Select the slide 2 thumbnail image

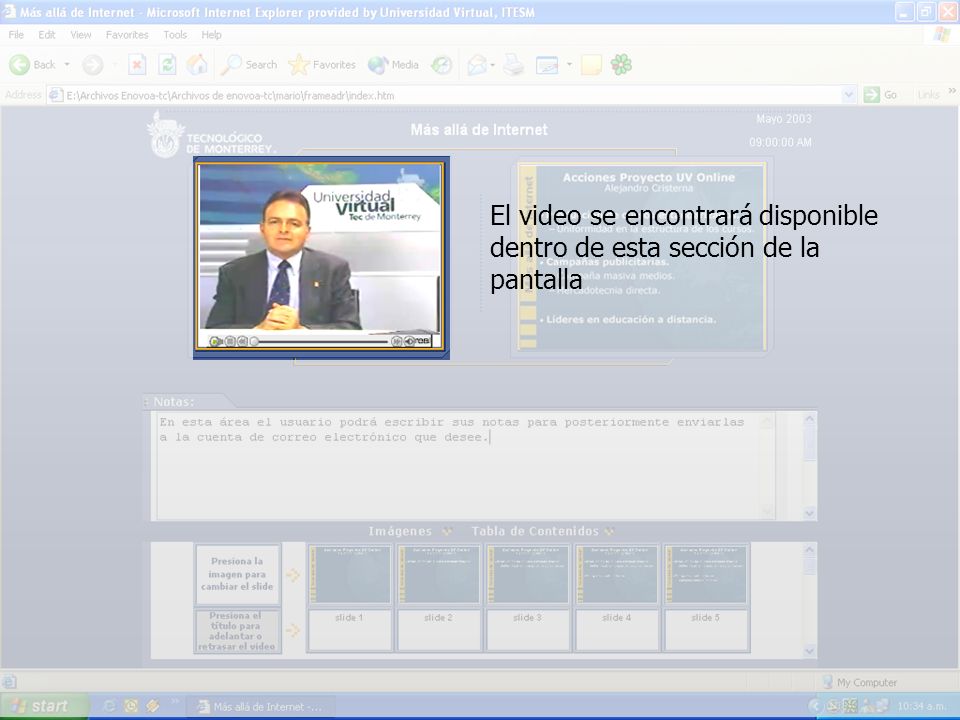pyautogui.click(x=438, y=574)
